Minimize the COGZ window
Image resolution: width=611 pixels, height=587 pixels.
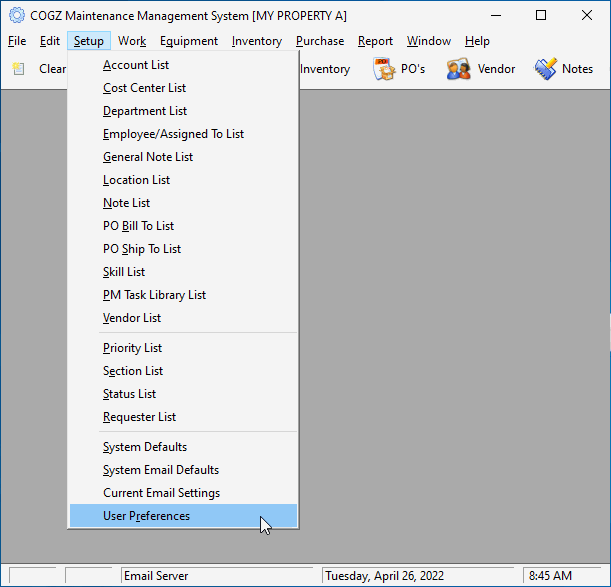(496, 16)
